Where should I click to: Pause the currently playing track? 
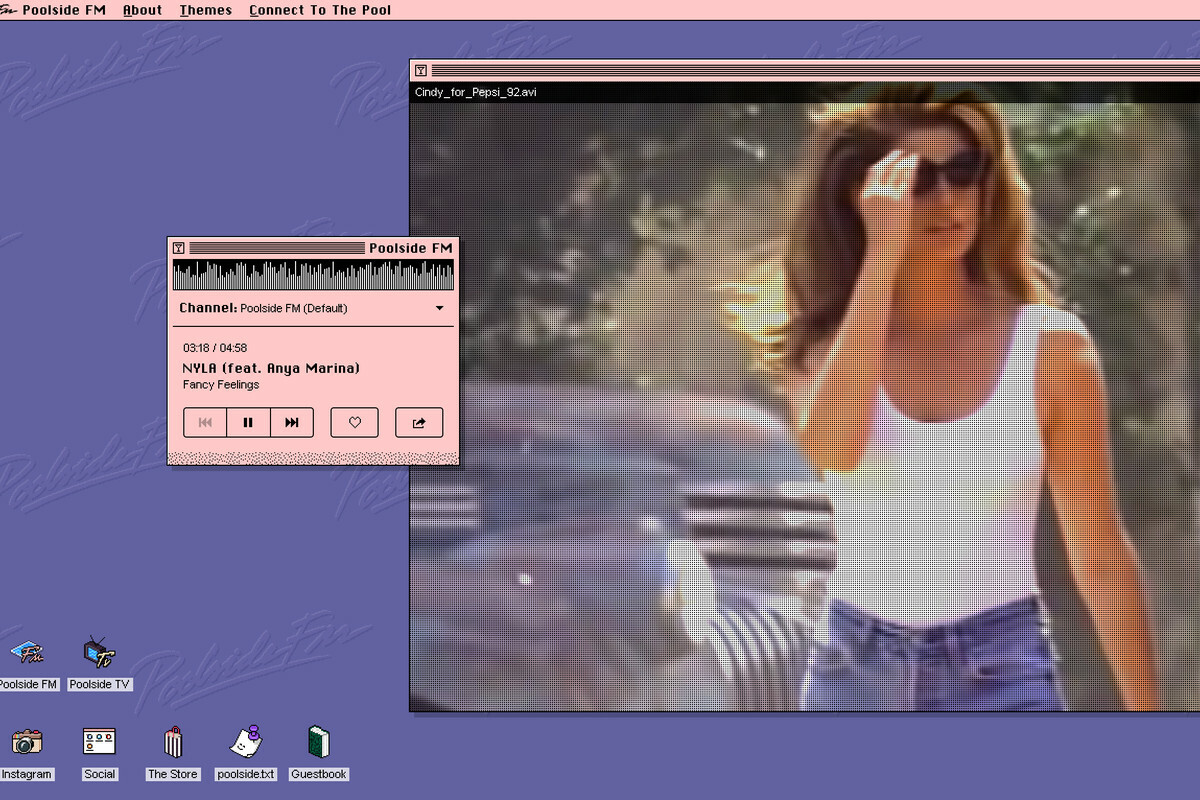(248, 423)
